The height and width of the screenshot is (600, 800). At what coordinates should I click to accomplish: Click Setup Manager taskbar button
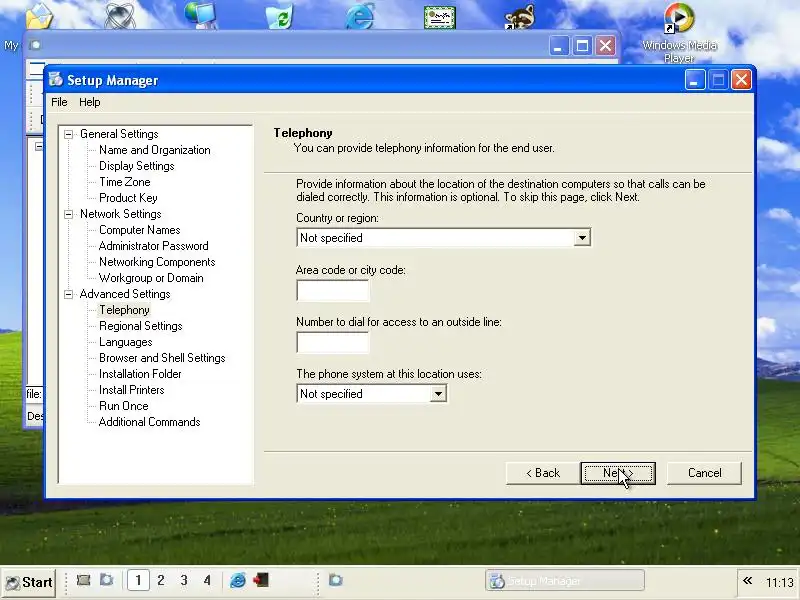565,581
